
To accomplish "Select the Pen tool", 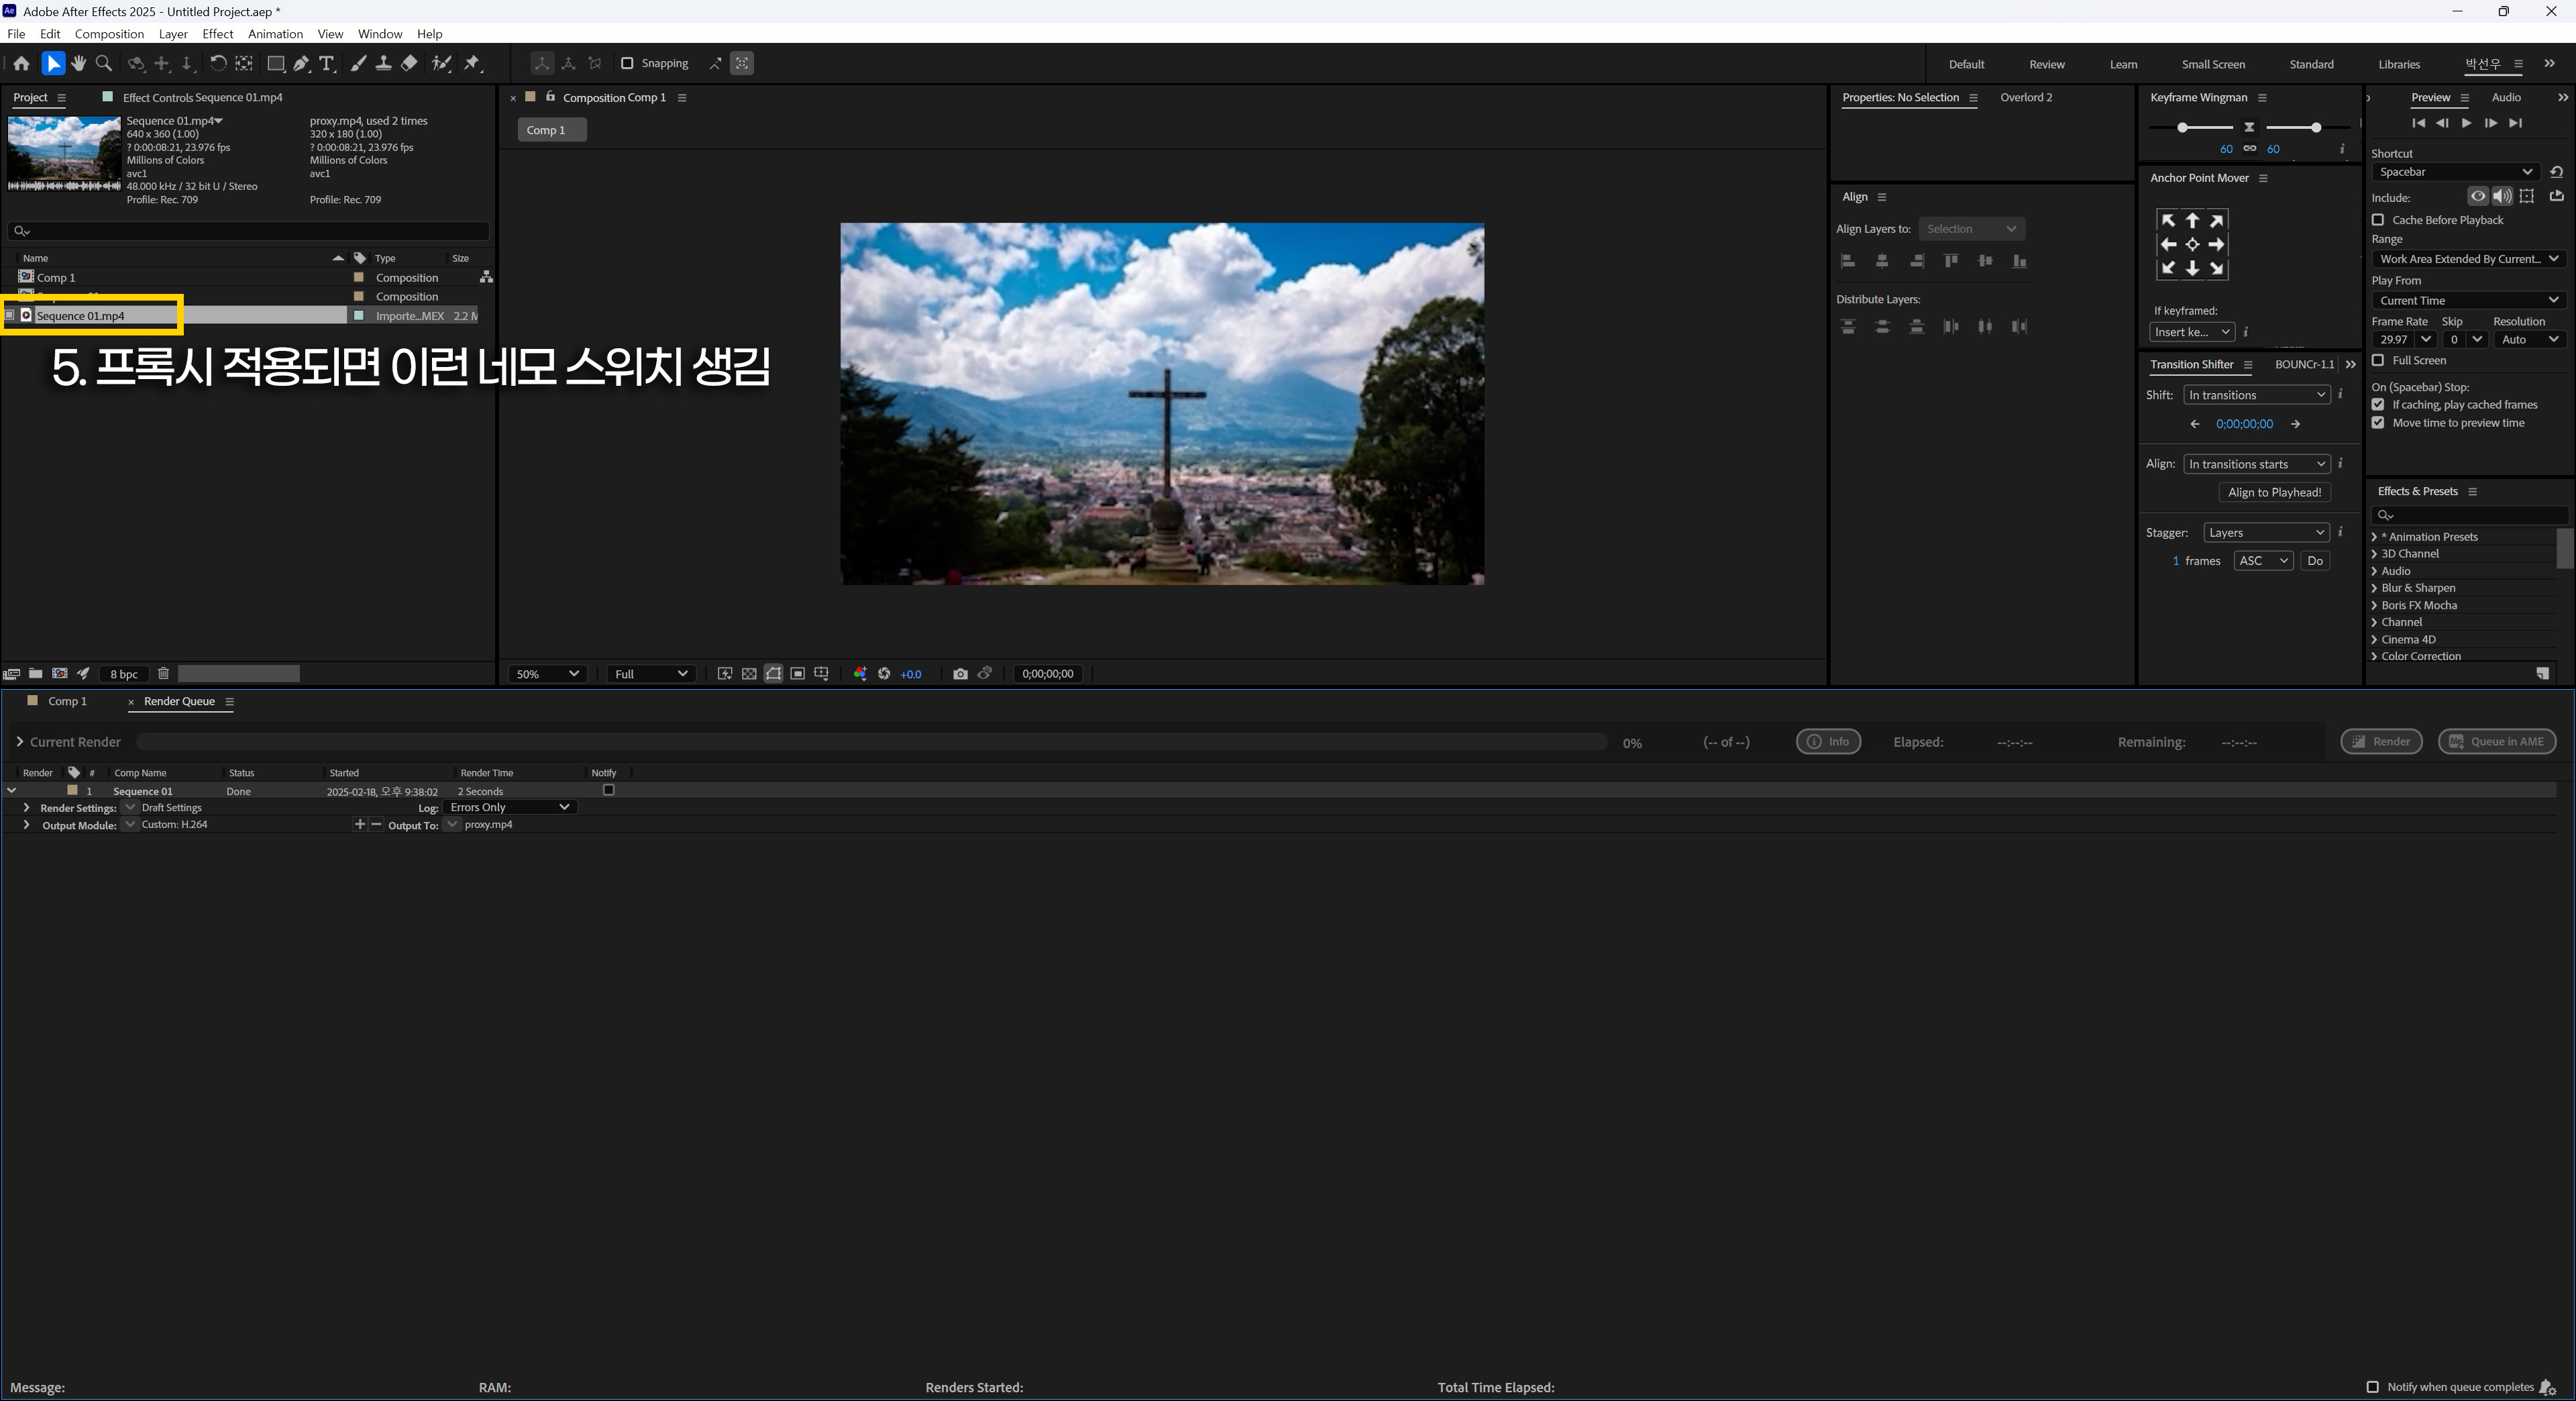I will [301, 63].
